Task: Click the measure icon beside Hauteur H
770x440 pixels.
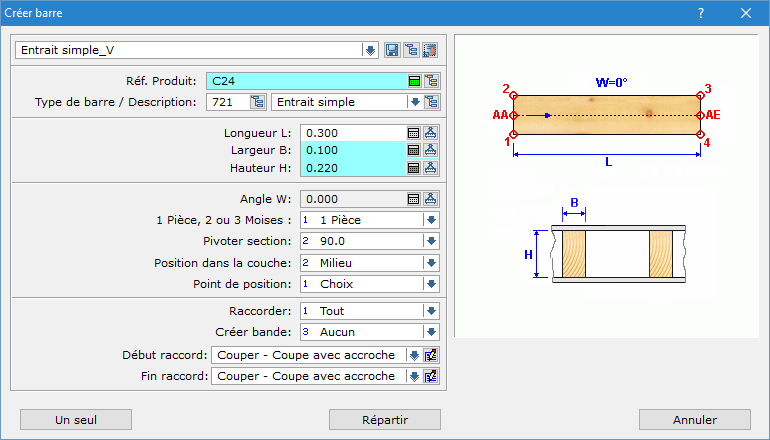Action: click(431, 168)
